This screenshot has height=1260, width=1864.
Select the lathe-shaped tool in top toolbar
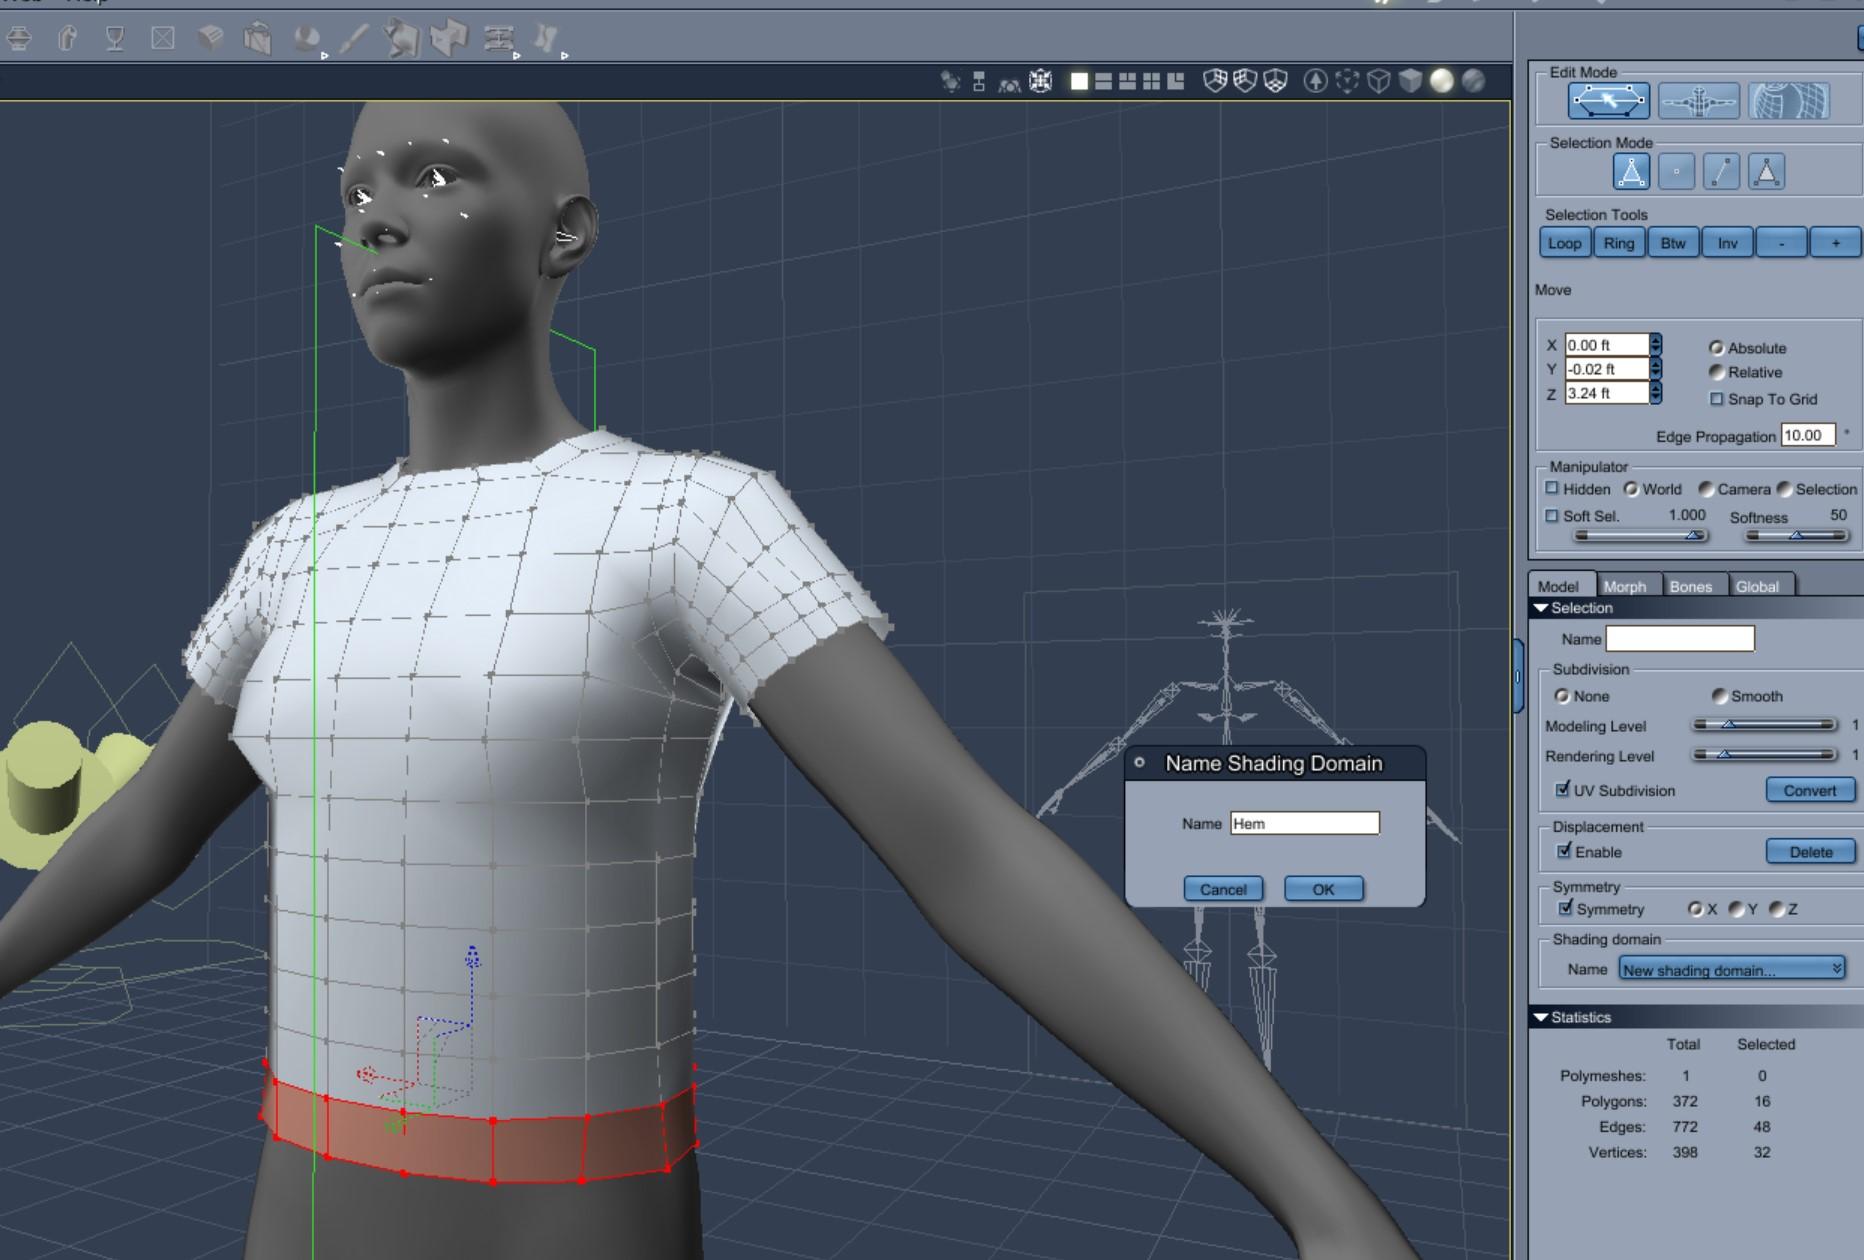coord(19,39)
